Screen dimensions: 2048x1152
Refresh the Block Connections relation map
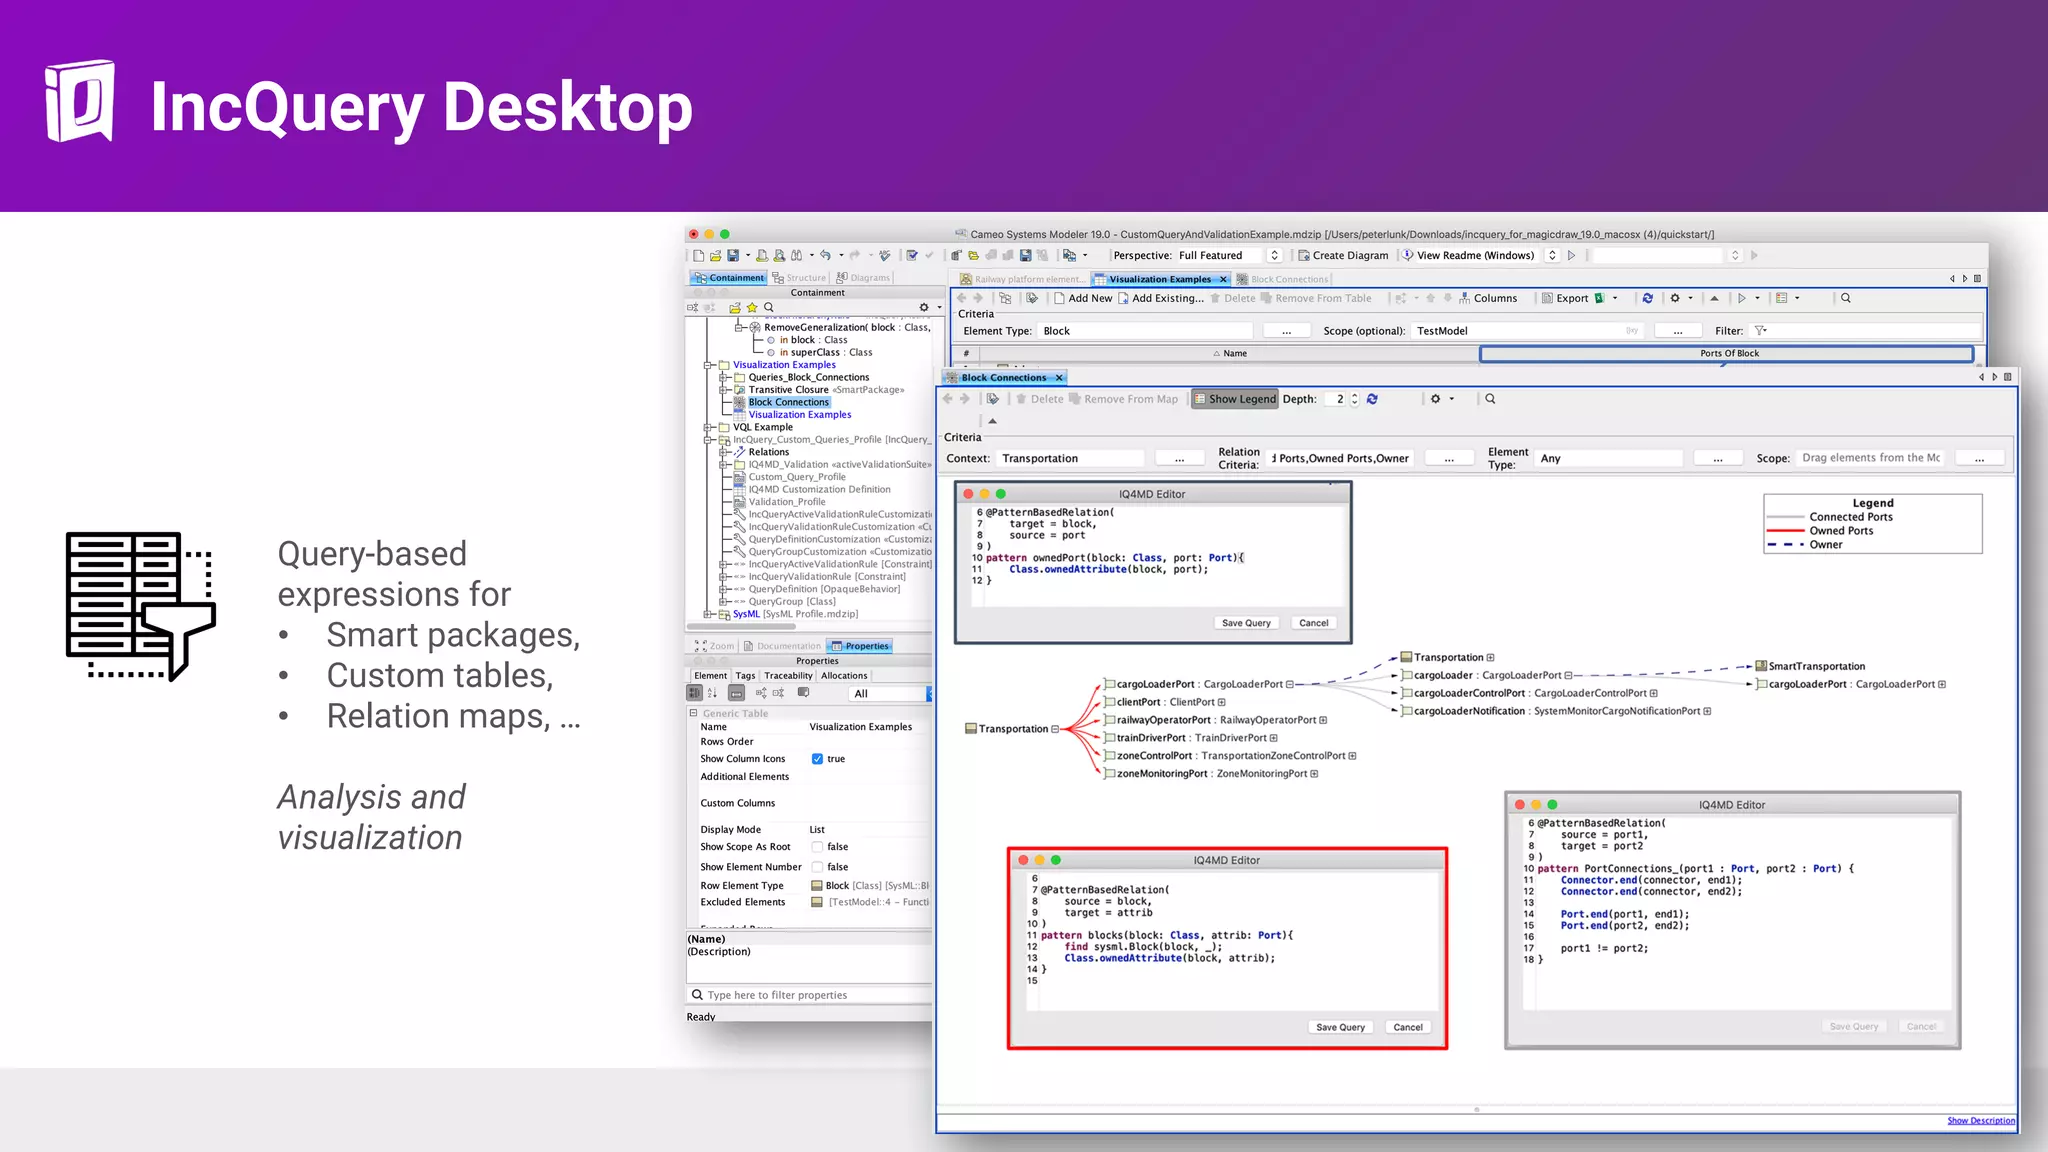click(1372, 399)
